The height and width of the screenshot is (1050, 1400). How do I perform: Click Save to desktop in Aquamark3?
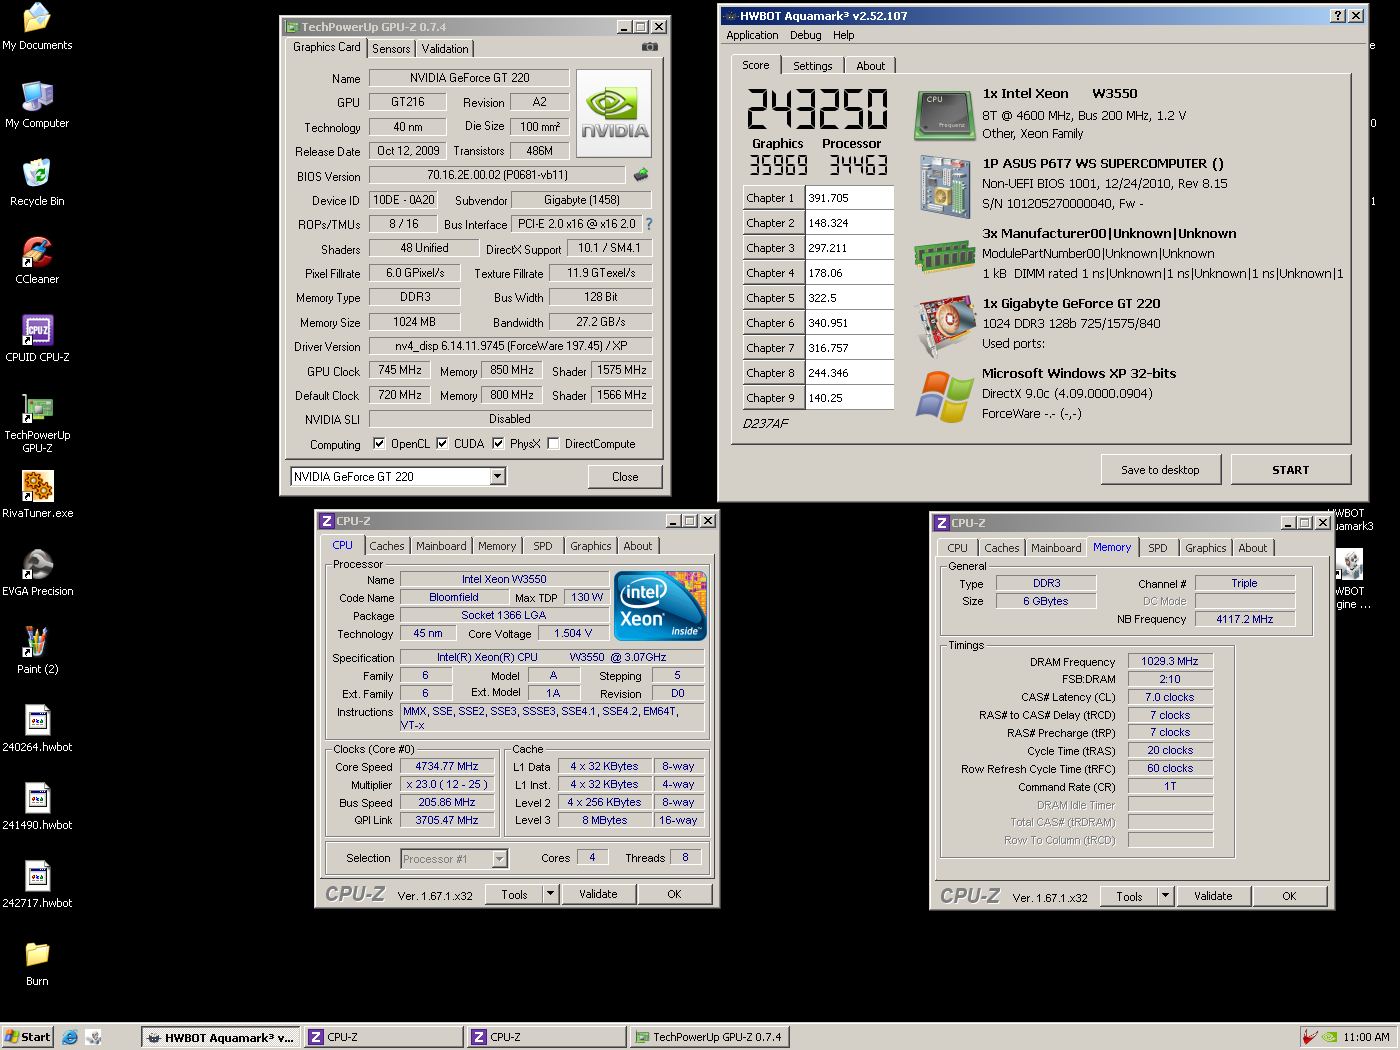click(x=1160, y=470)
